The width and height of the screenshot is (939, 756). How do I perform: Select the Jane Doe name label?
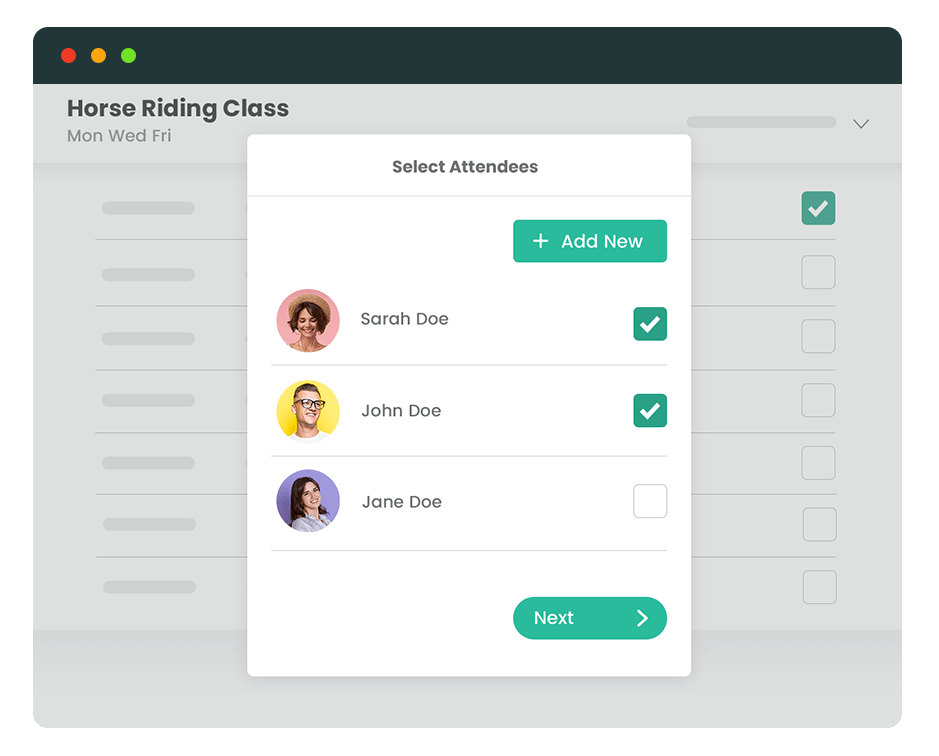(402, 502)
